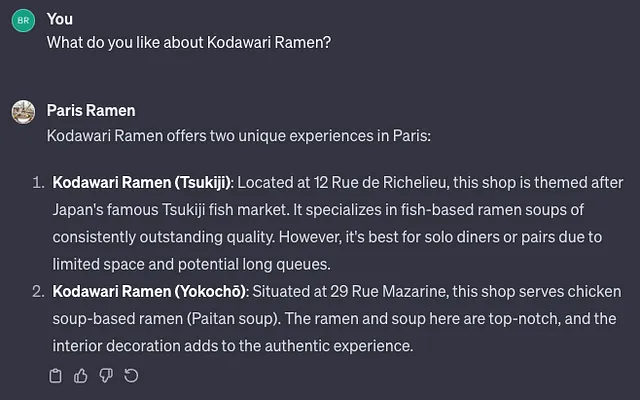
Task: Click the intro line about two unique experiences
Action: [x=239, y=136]
